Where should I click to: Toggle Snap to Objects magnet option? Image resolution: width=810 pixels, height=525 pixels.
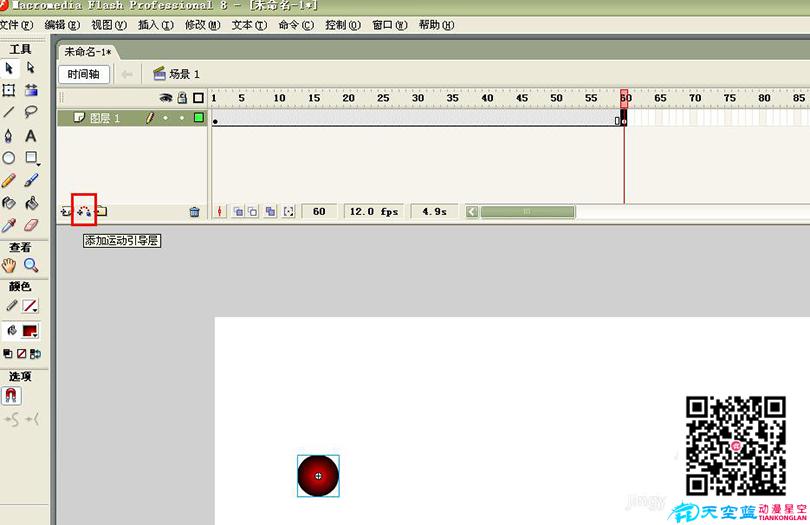tap(11, 396)
